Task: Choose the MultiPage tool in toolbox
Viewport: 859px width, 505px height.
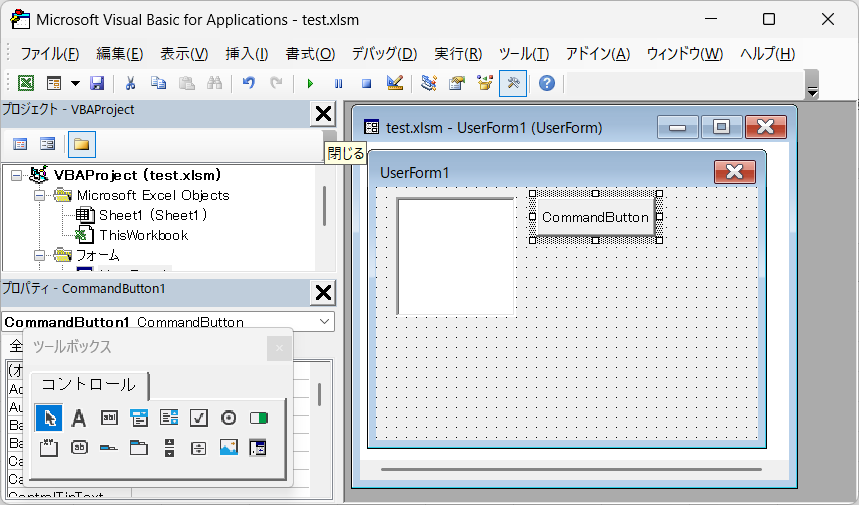Action: coord(139,448)
